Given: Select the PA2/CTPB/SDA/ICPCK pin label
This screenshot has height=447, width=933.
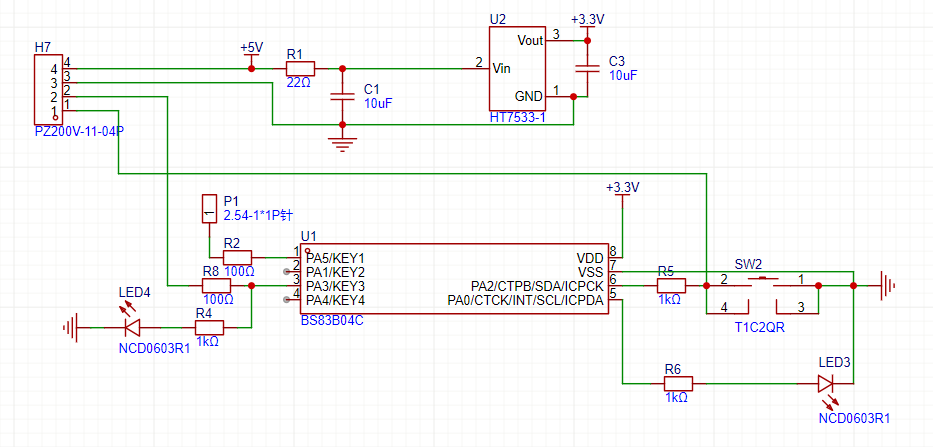Looking at the screenshot, I should coord(537,286).
